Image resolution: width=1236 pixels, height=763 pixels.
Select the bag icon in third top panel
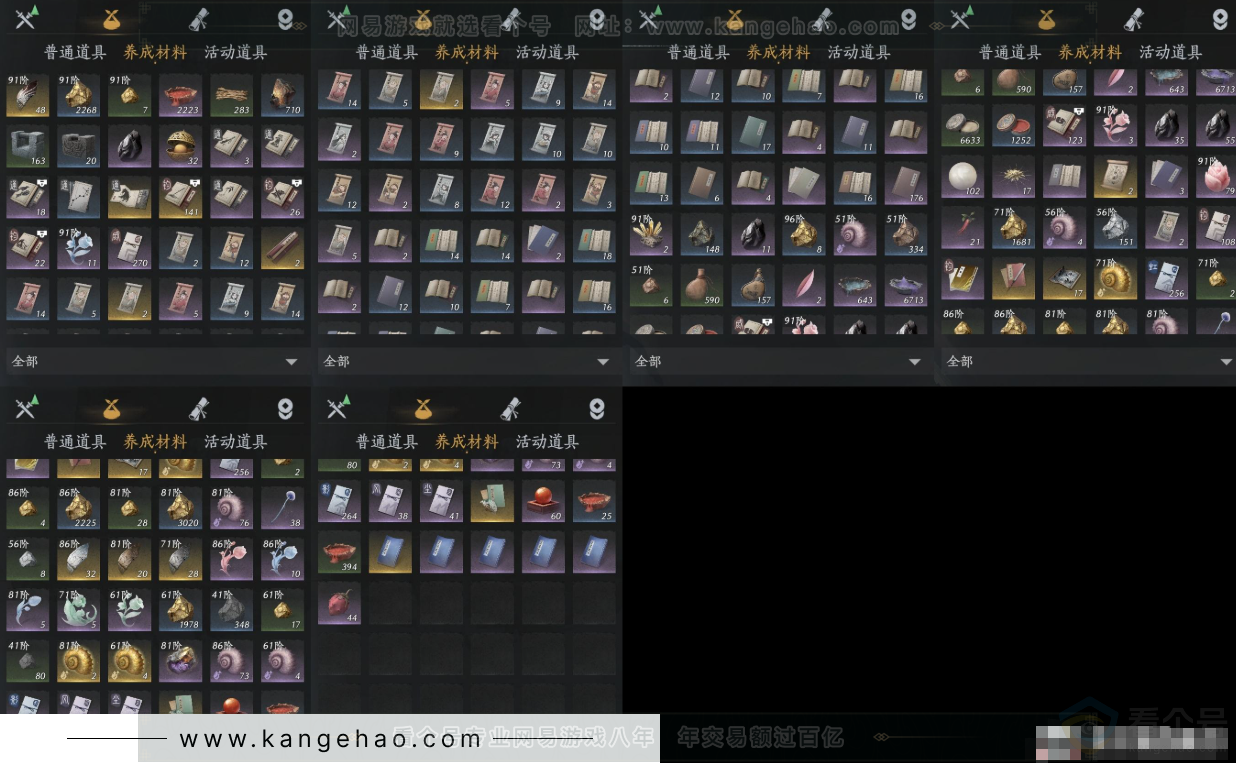click(x=735, y=18)
